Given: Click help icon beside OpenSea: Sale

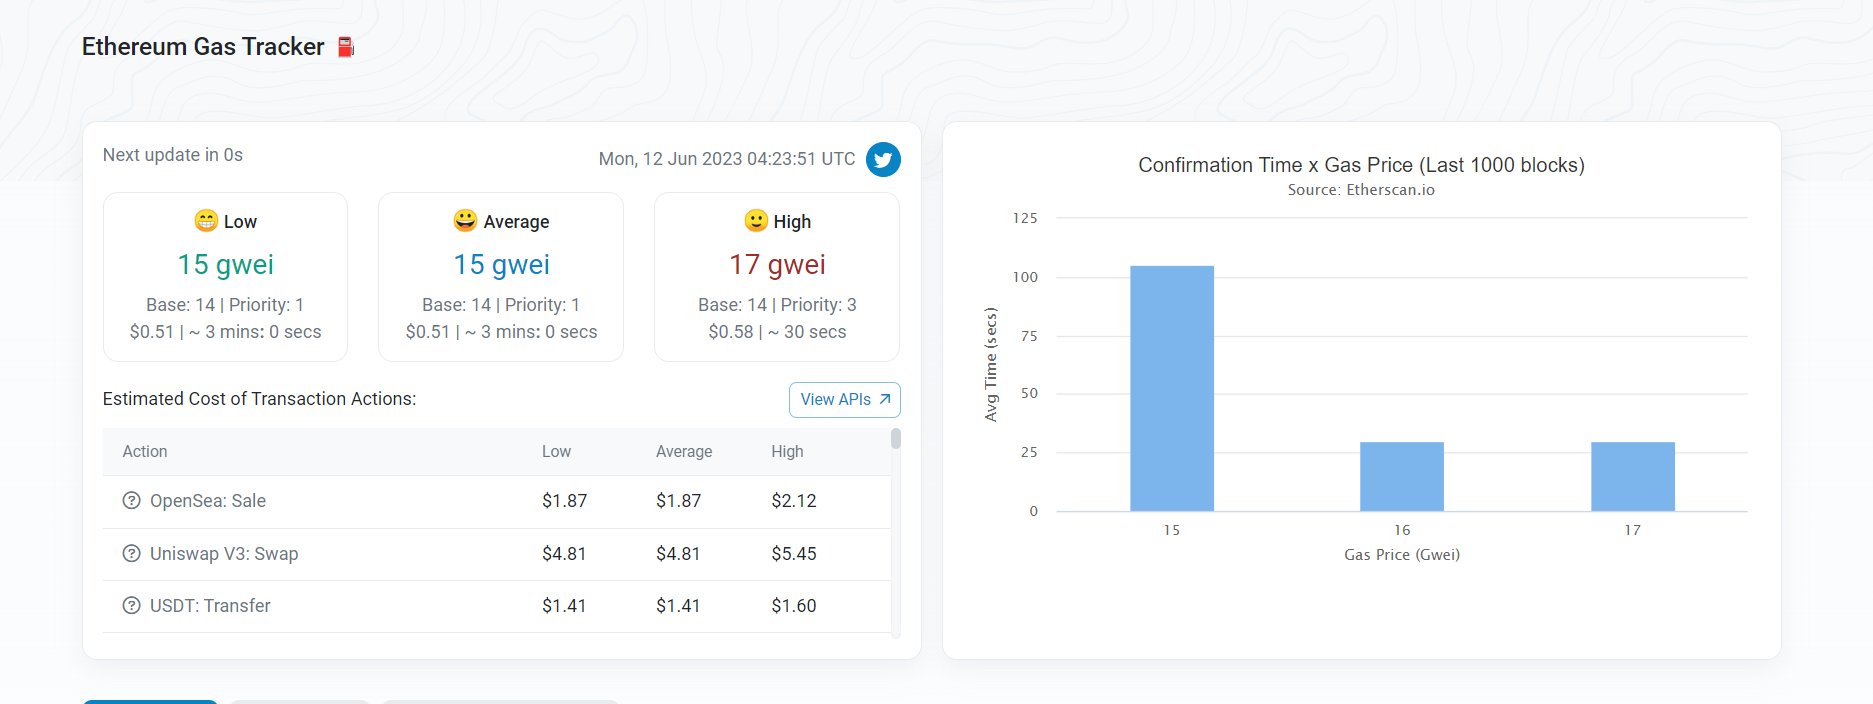Looking at the screenshot, I should click(131, 501).
